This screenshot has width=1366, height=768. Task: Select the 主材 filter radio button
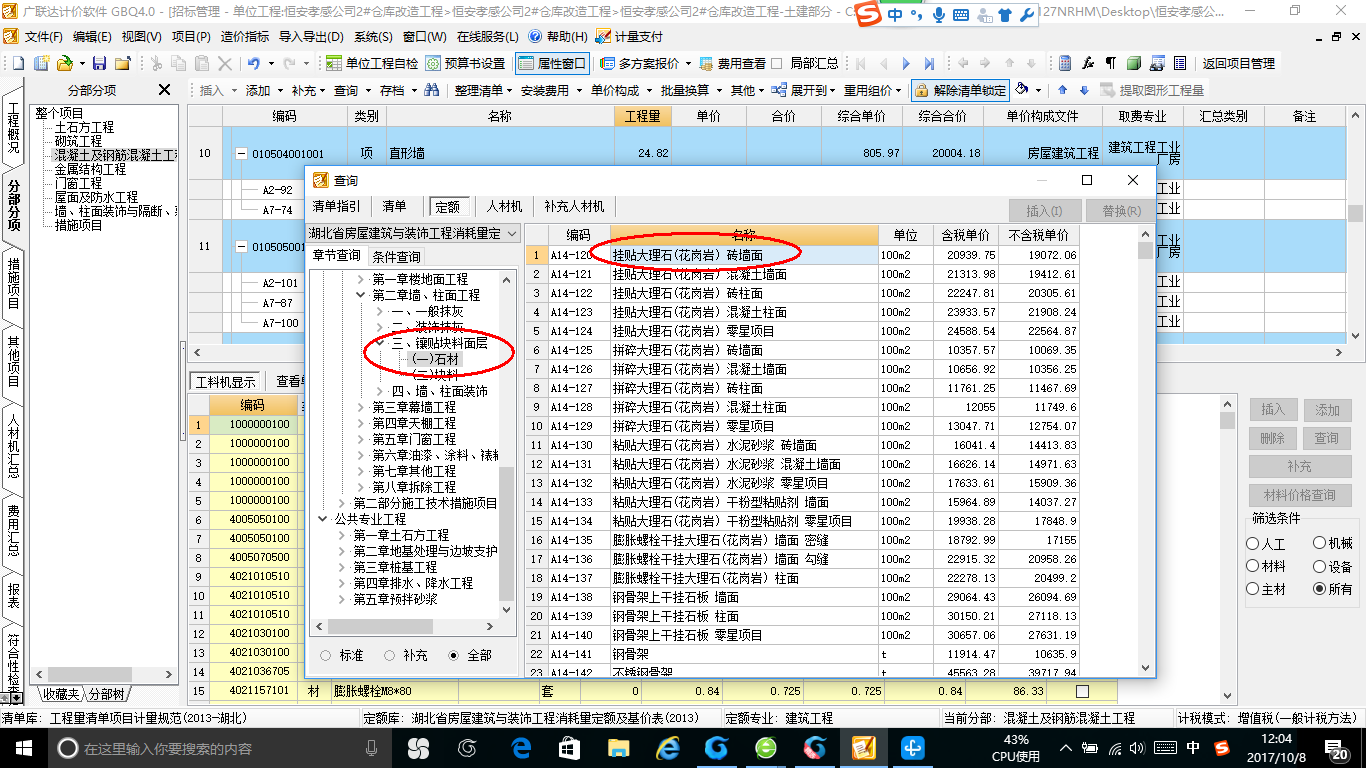(x=1253, y=589)
